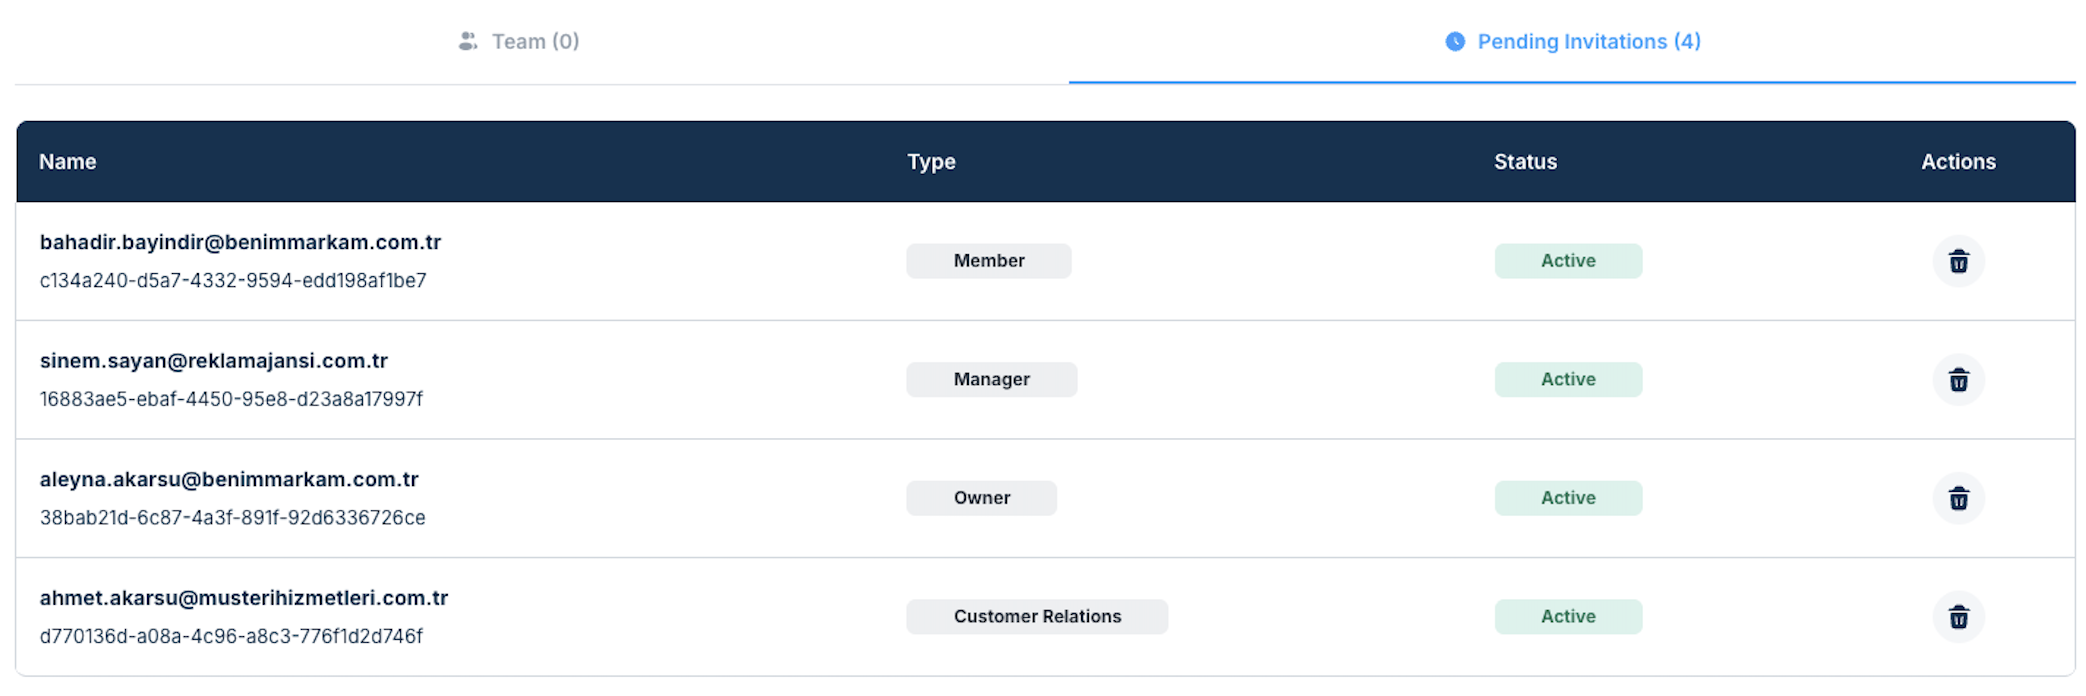
Task: Click the clock icon beside Pending Invitations
Action: click(1455, 42)
